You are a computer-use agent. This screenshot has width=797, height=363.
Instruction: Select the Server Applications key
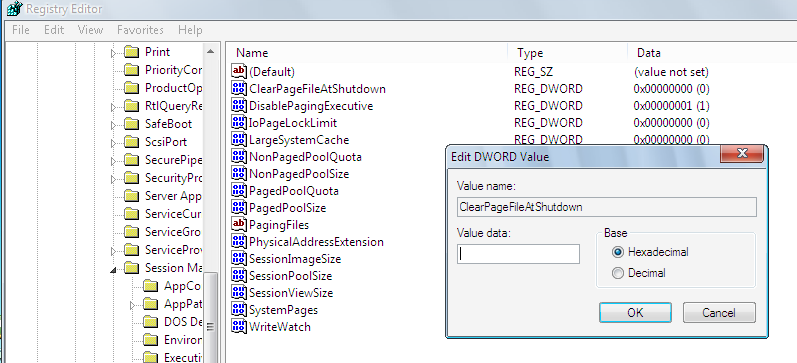[x=173, y=196]
